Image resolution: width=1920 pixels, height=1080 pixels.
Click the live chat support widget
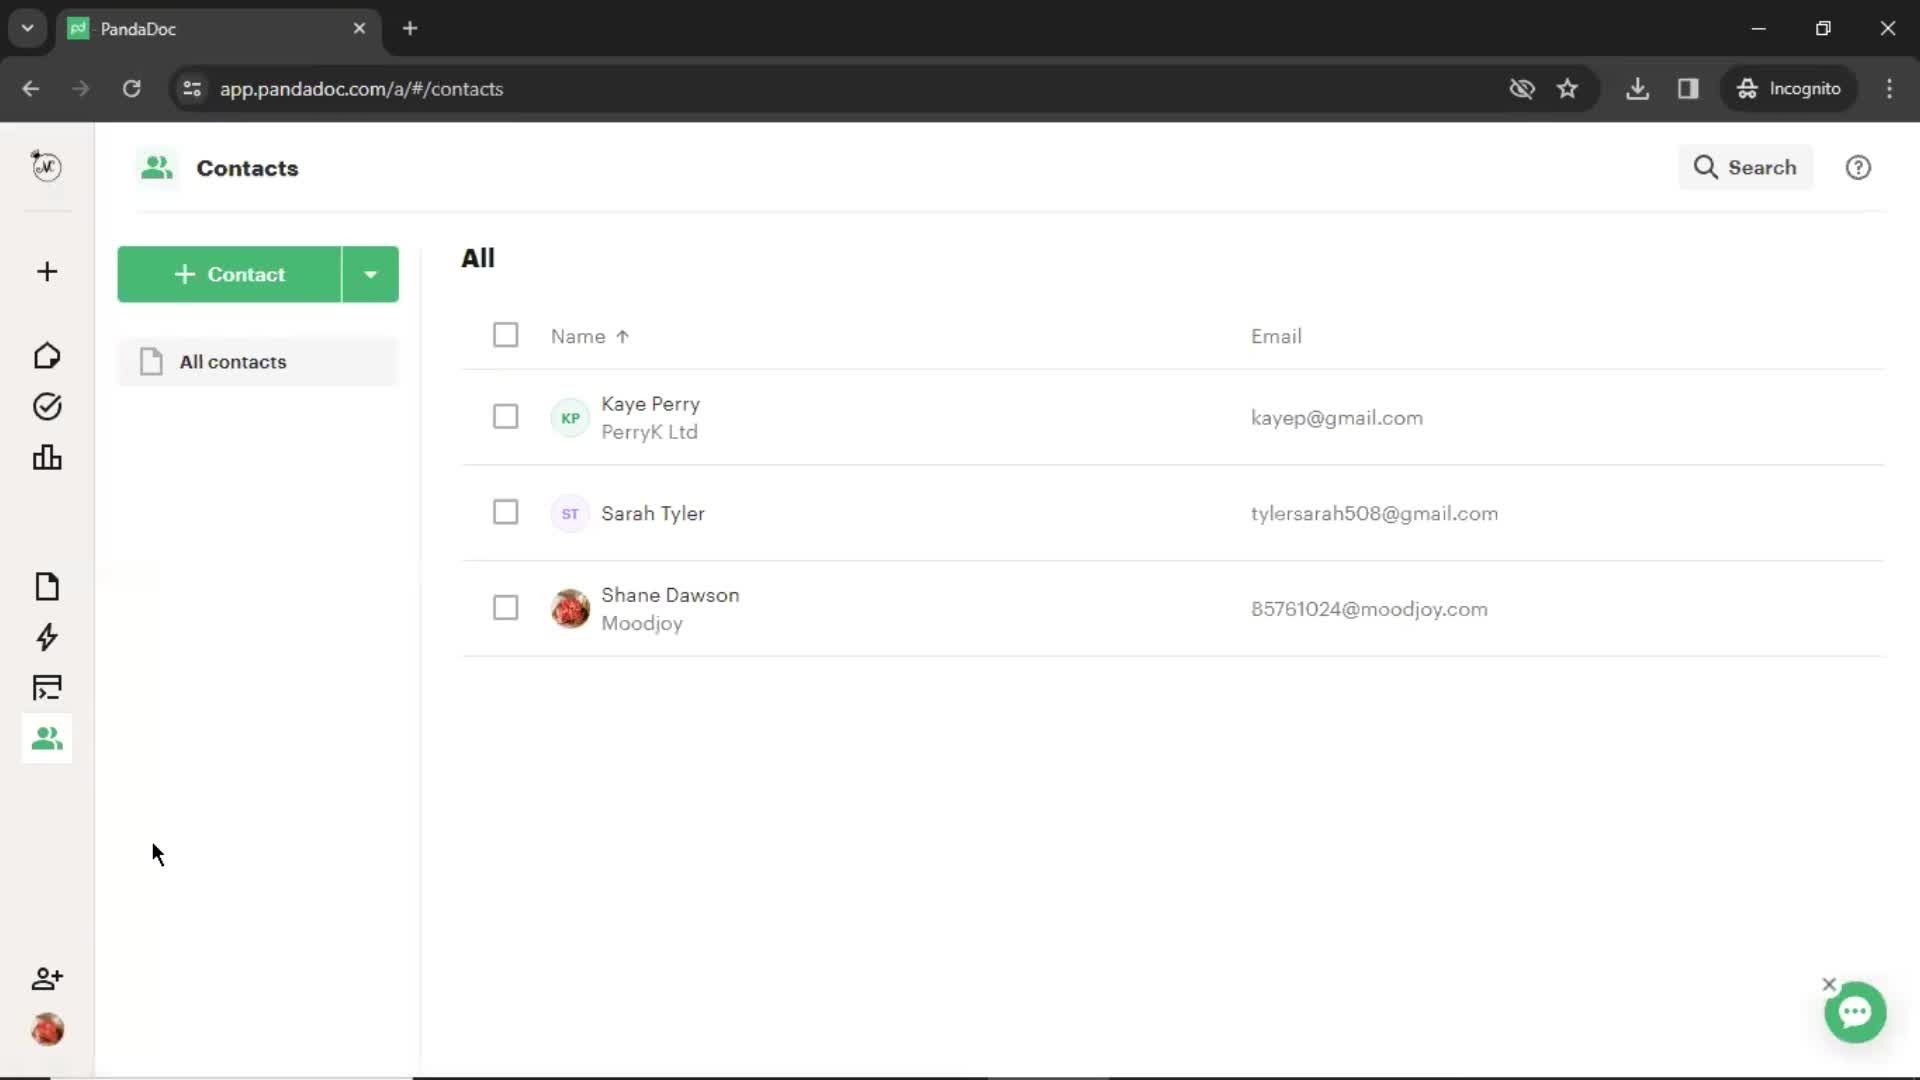coord(1855,1011)
